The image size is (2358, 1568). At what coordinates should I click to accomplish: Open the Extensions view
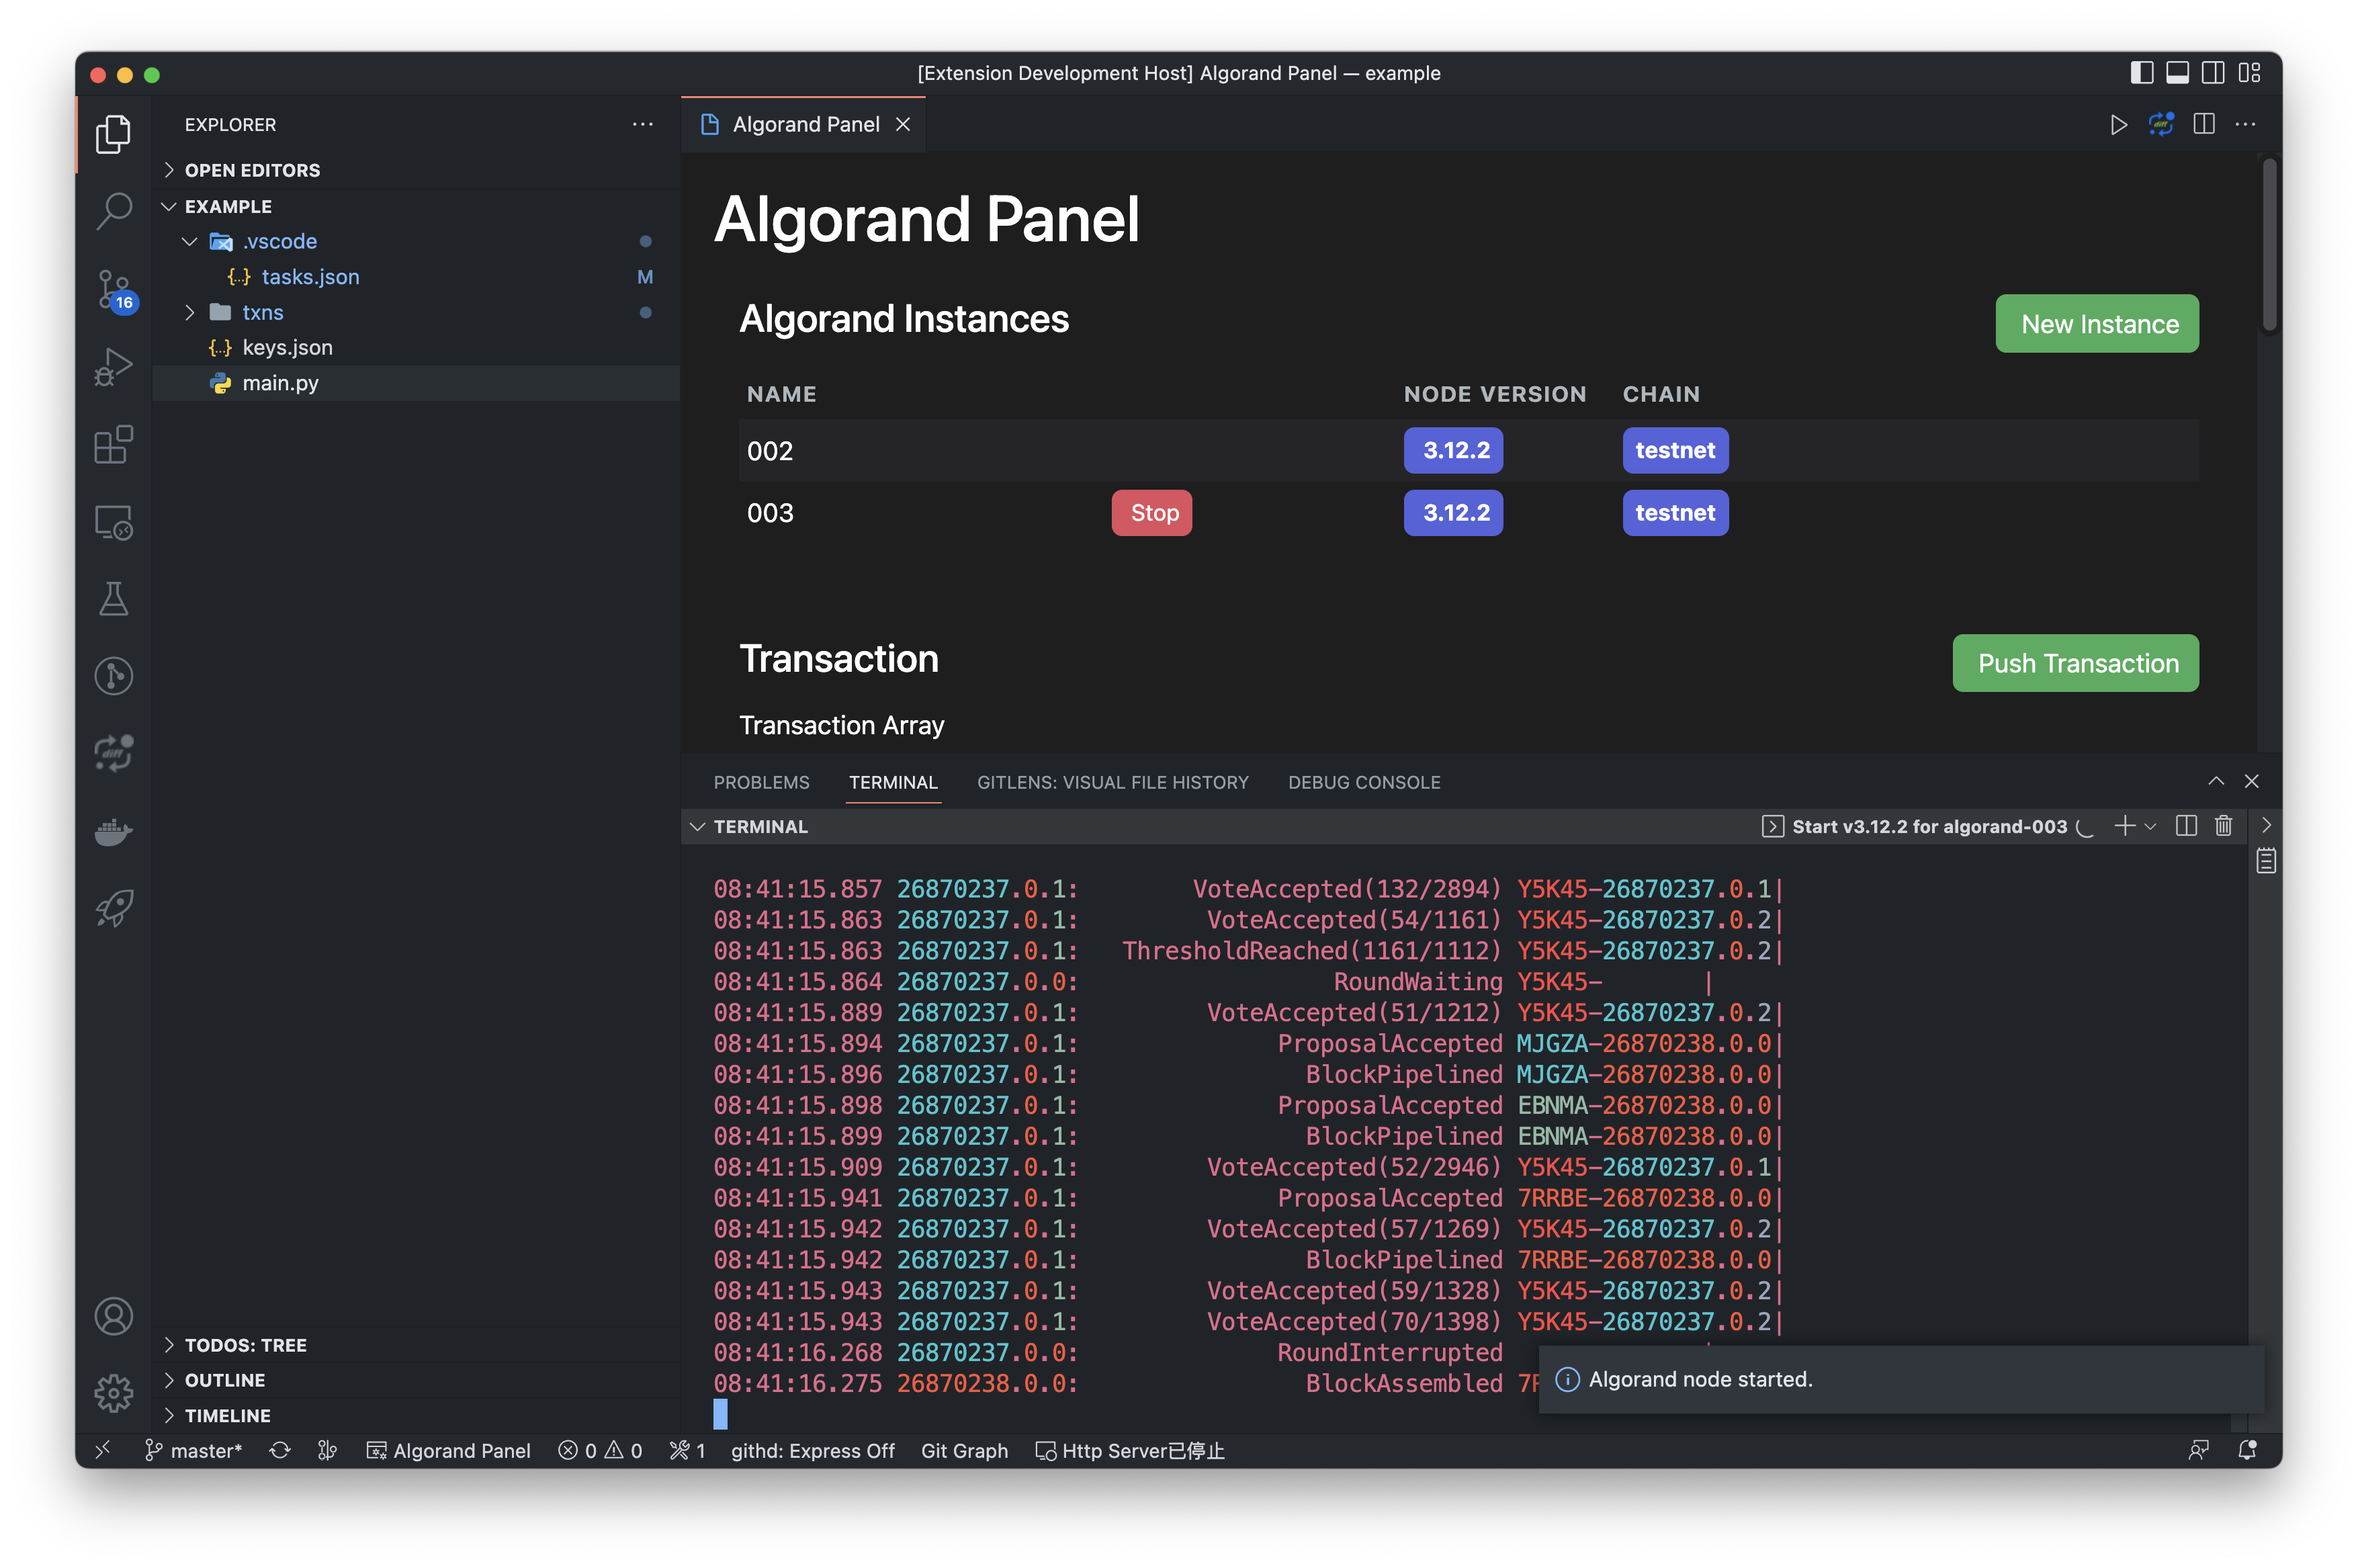click(113, 445)
